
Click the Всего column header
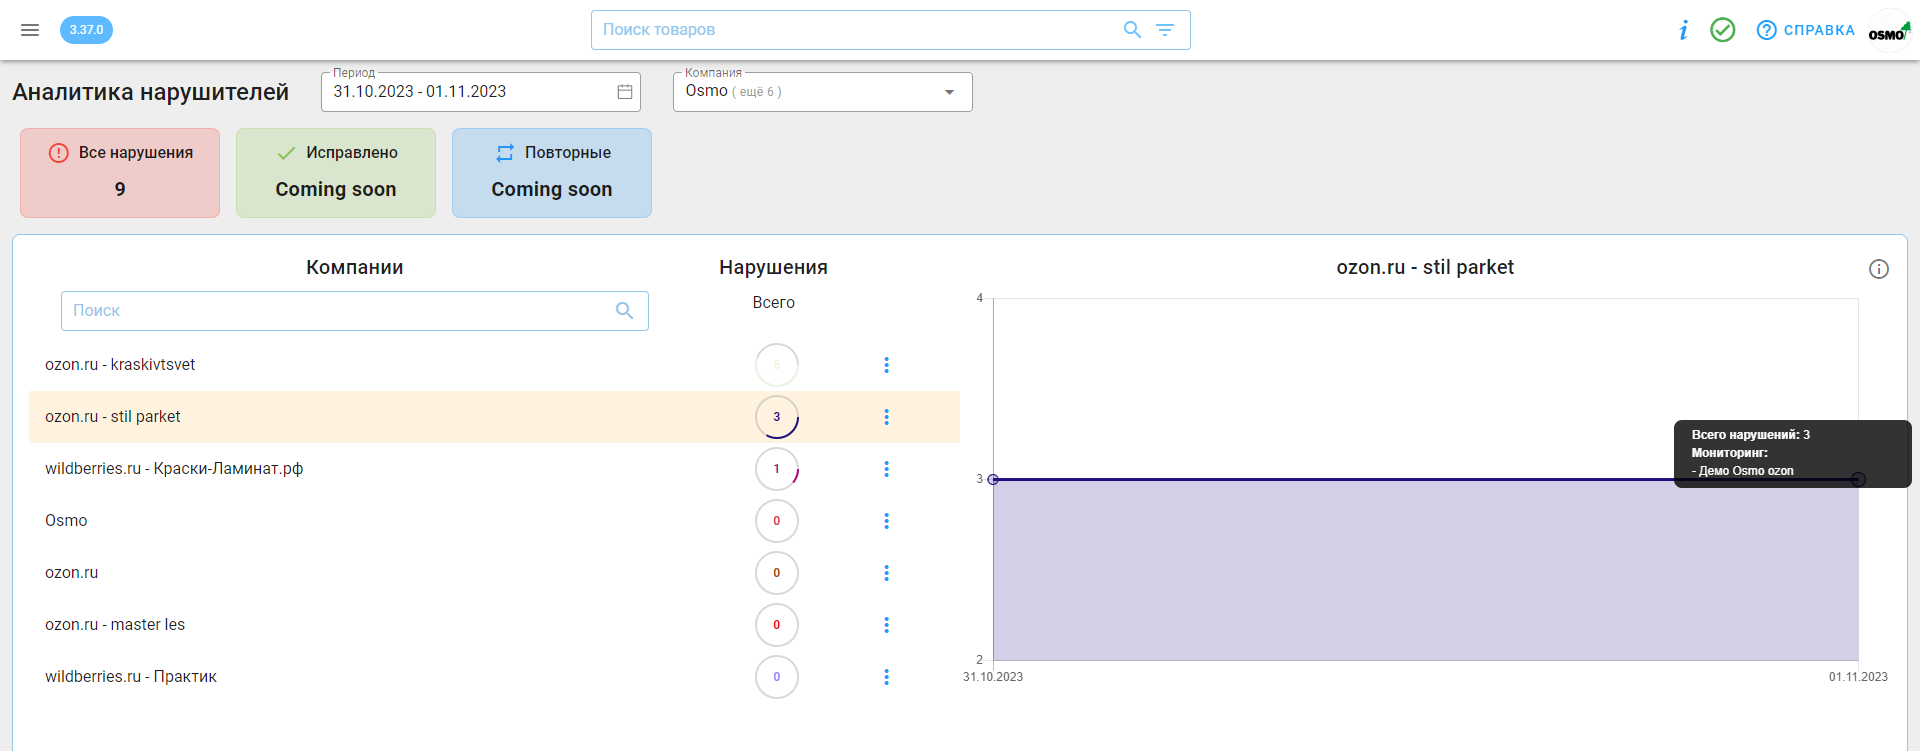pyautogui.click(x=774, y=303)
